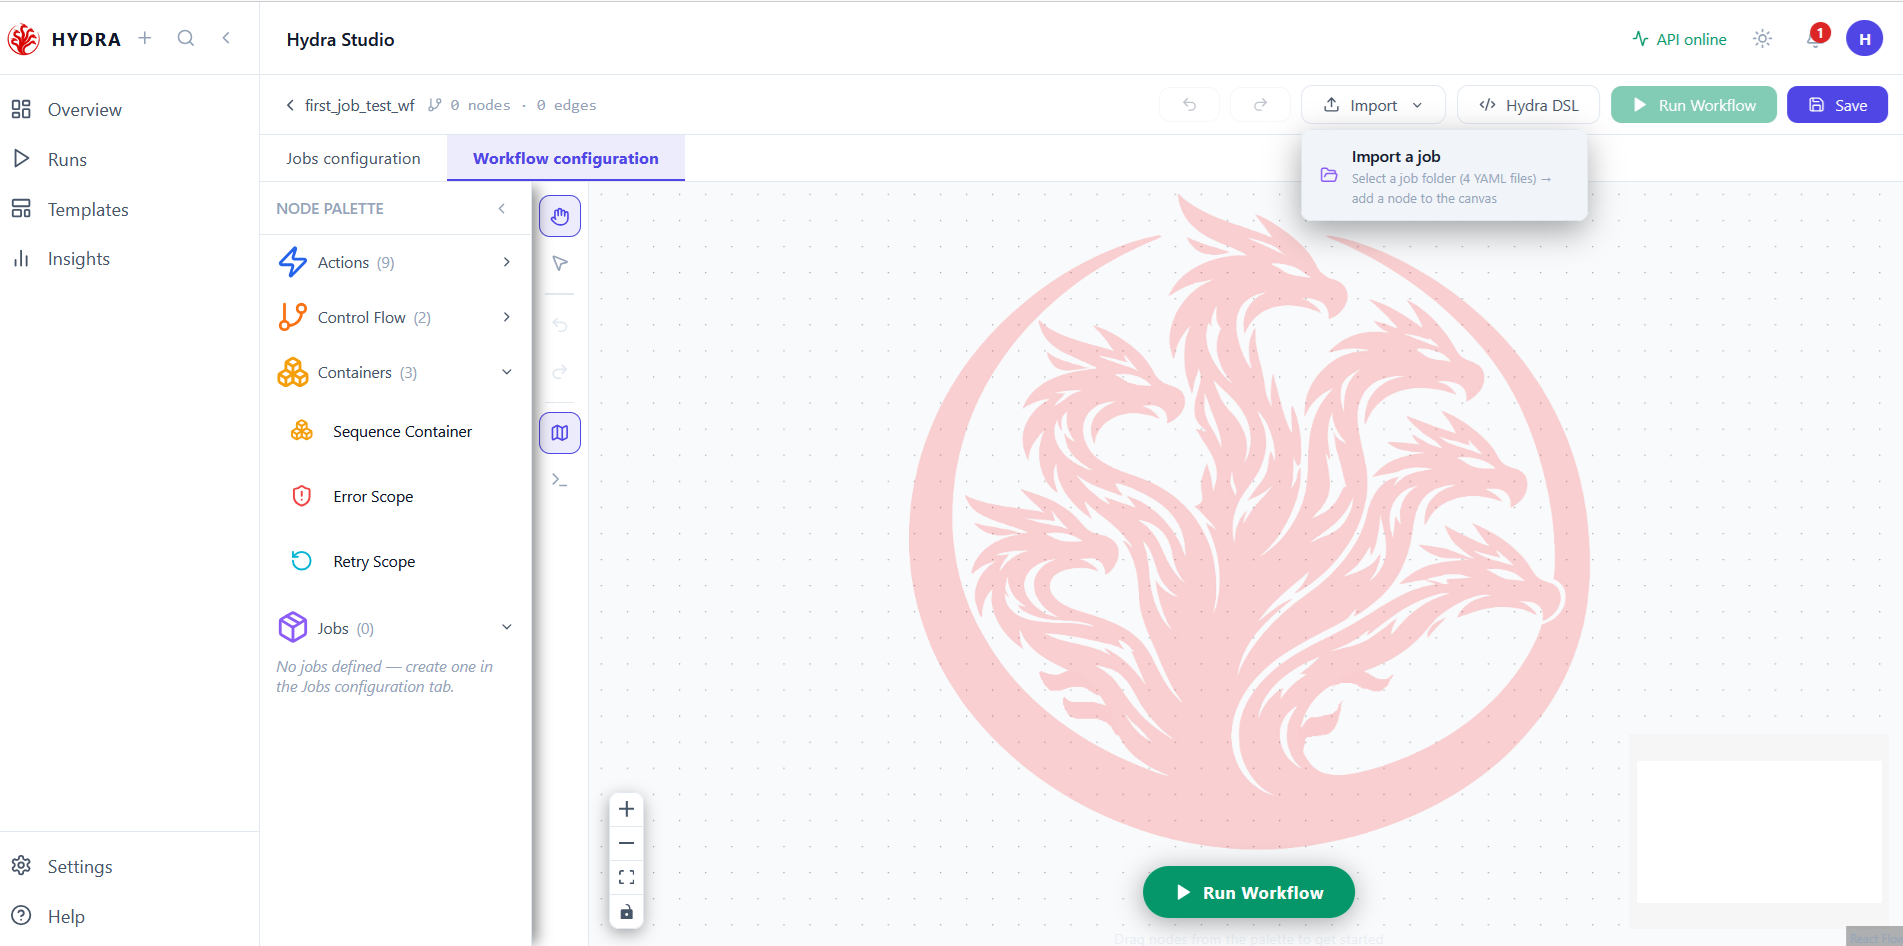Open search with the magnifier icon

(186, 38)
